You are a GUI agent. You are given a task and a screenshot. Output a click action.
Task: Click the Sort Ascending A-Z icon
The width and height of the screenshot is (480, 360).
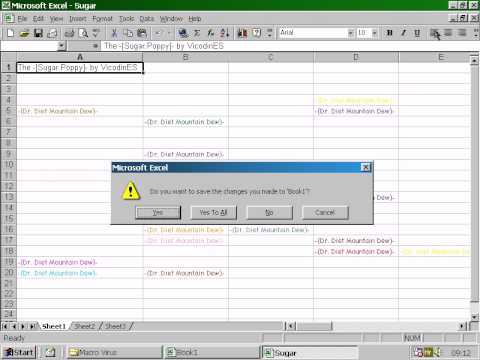(225, 33)
